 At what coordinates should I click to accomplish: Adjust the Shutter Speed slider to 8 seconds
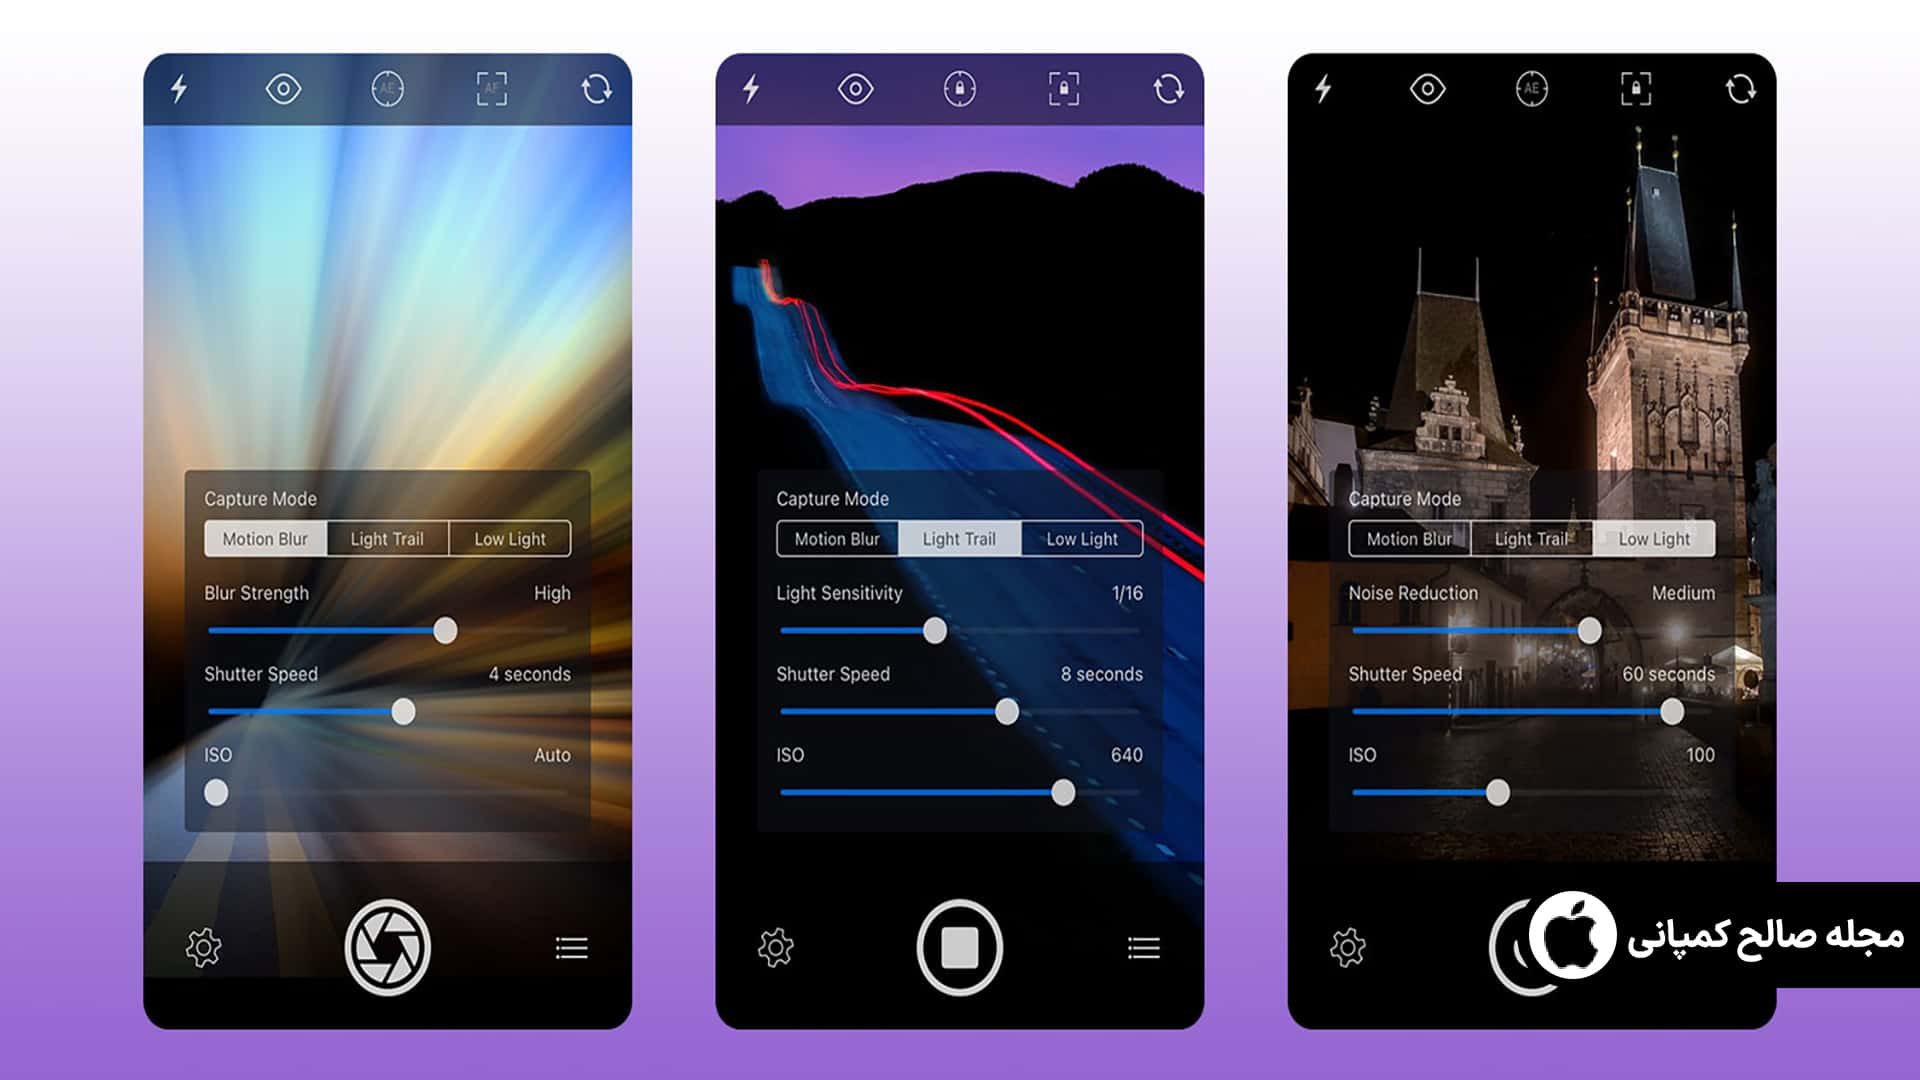click(x=1006, y=712)
